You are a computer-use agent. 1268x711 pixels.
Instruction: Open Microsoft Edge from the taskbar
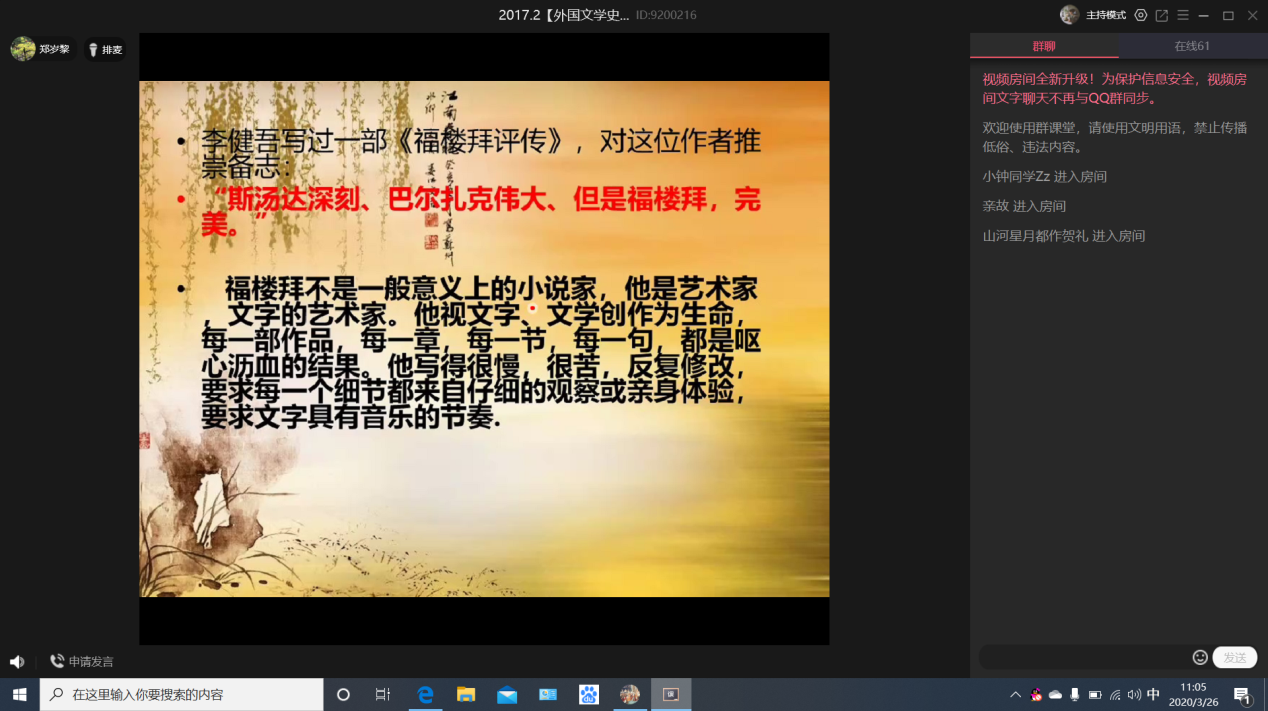[425, 695]
